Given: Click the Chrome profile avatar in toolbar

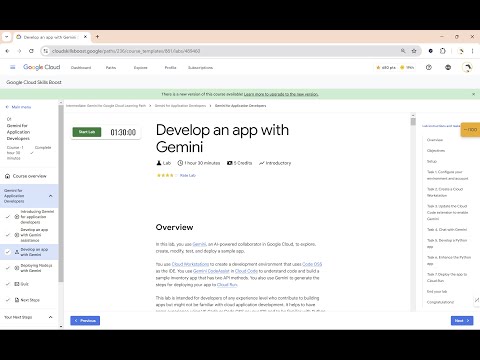Looking at the screenshot, I should [x=461, y=51].
